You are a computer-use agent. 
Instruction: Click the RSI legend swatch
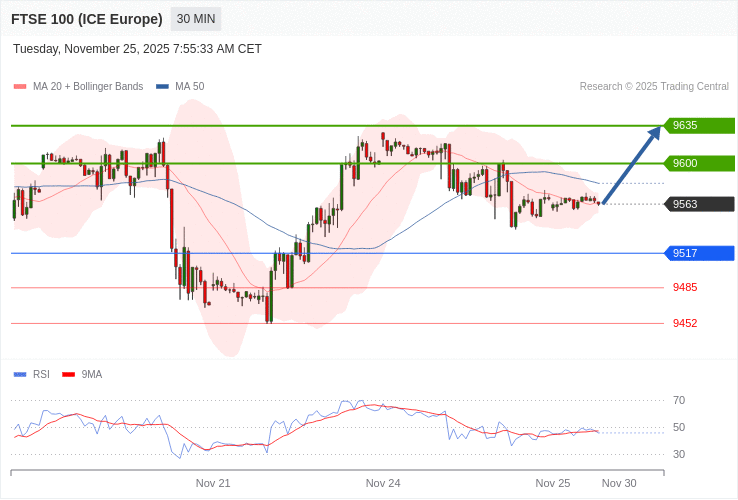(20, 375)
